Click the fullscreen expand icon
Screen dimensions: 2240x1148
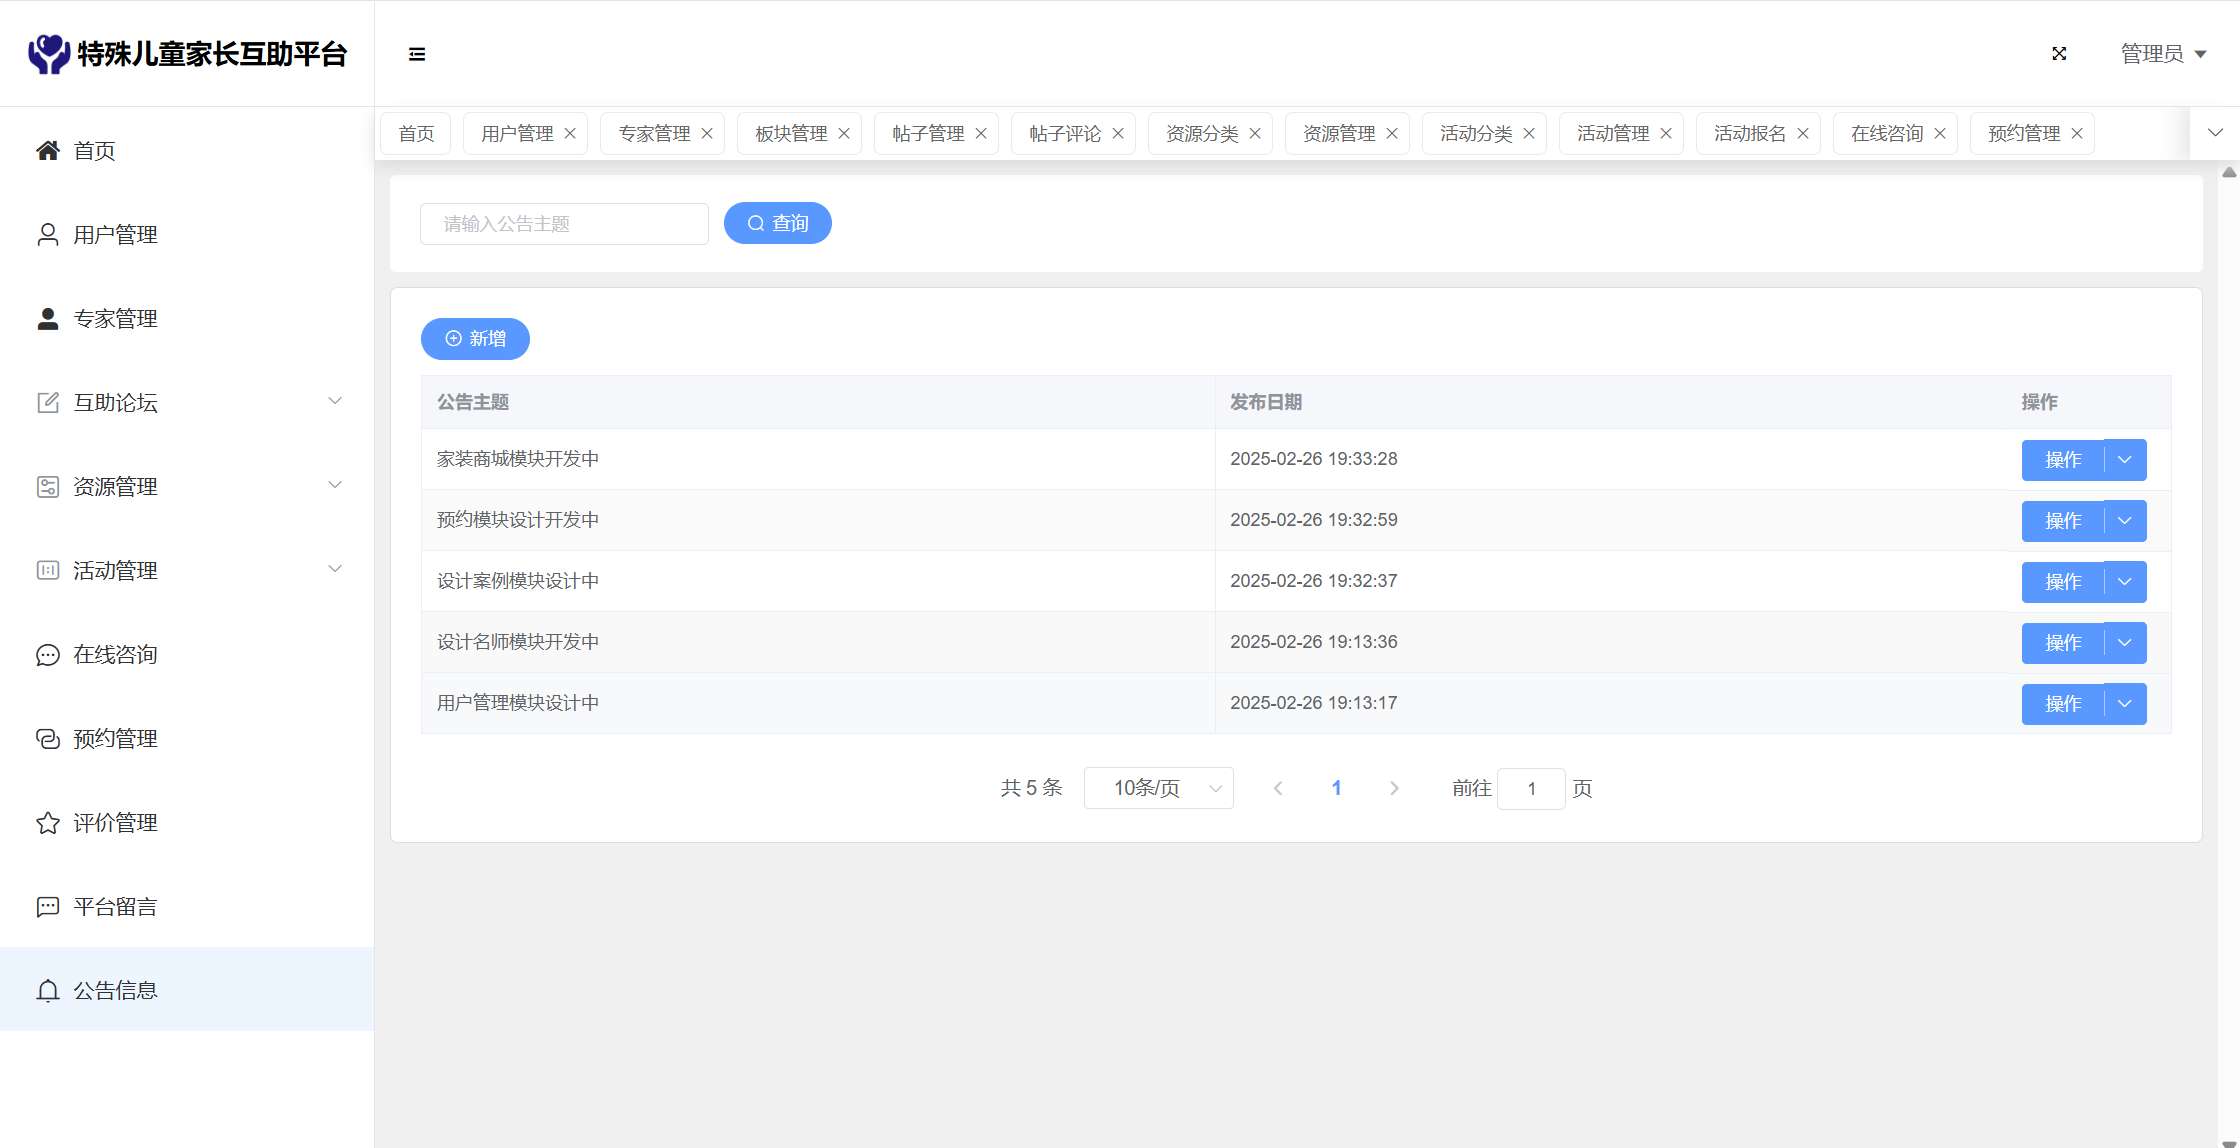[x=2059, y=54]
